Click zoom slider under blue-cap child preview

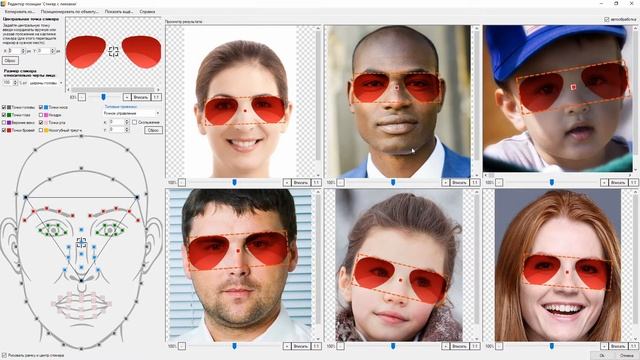tap(552, 182)
